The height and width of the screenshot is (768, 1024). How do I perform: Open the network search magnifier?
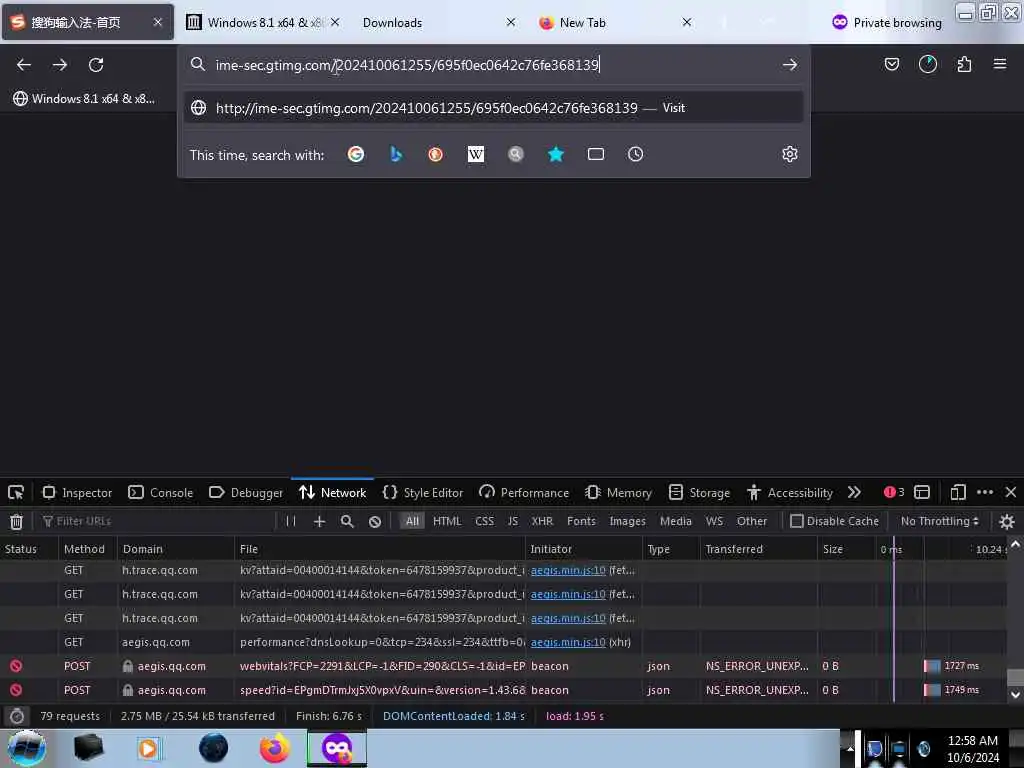coord(347,521)
